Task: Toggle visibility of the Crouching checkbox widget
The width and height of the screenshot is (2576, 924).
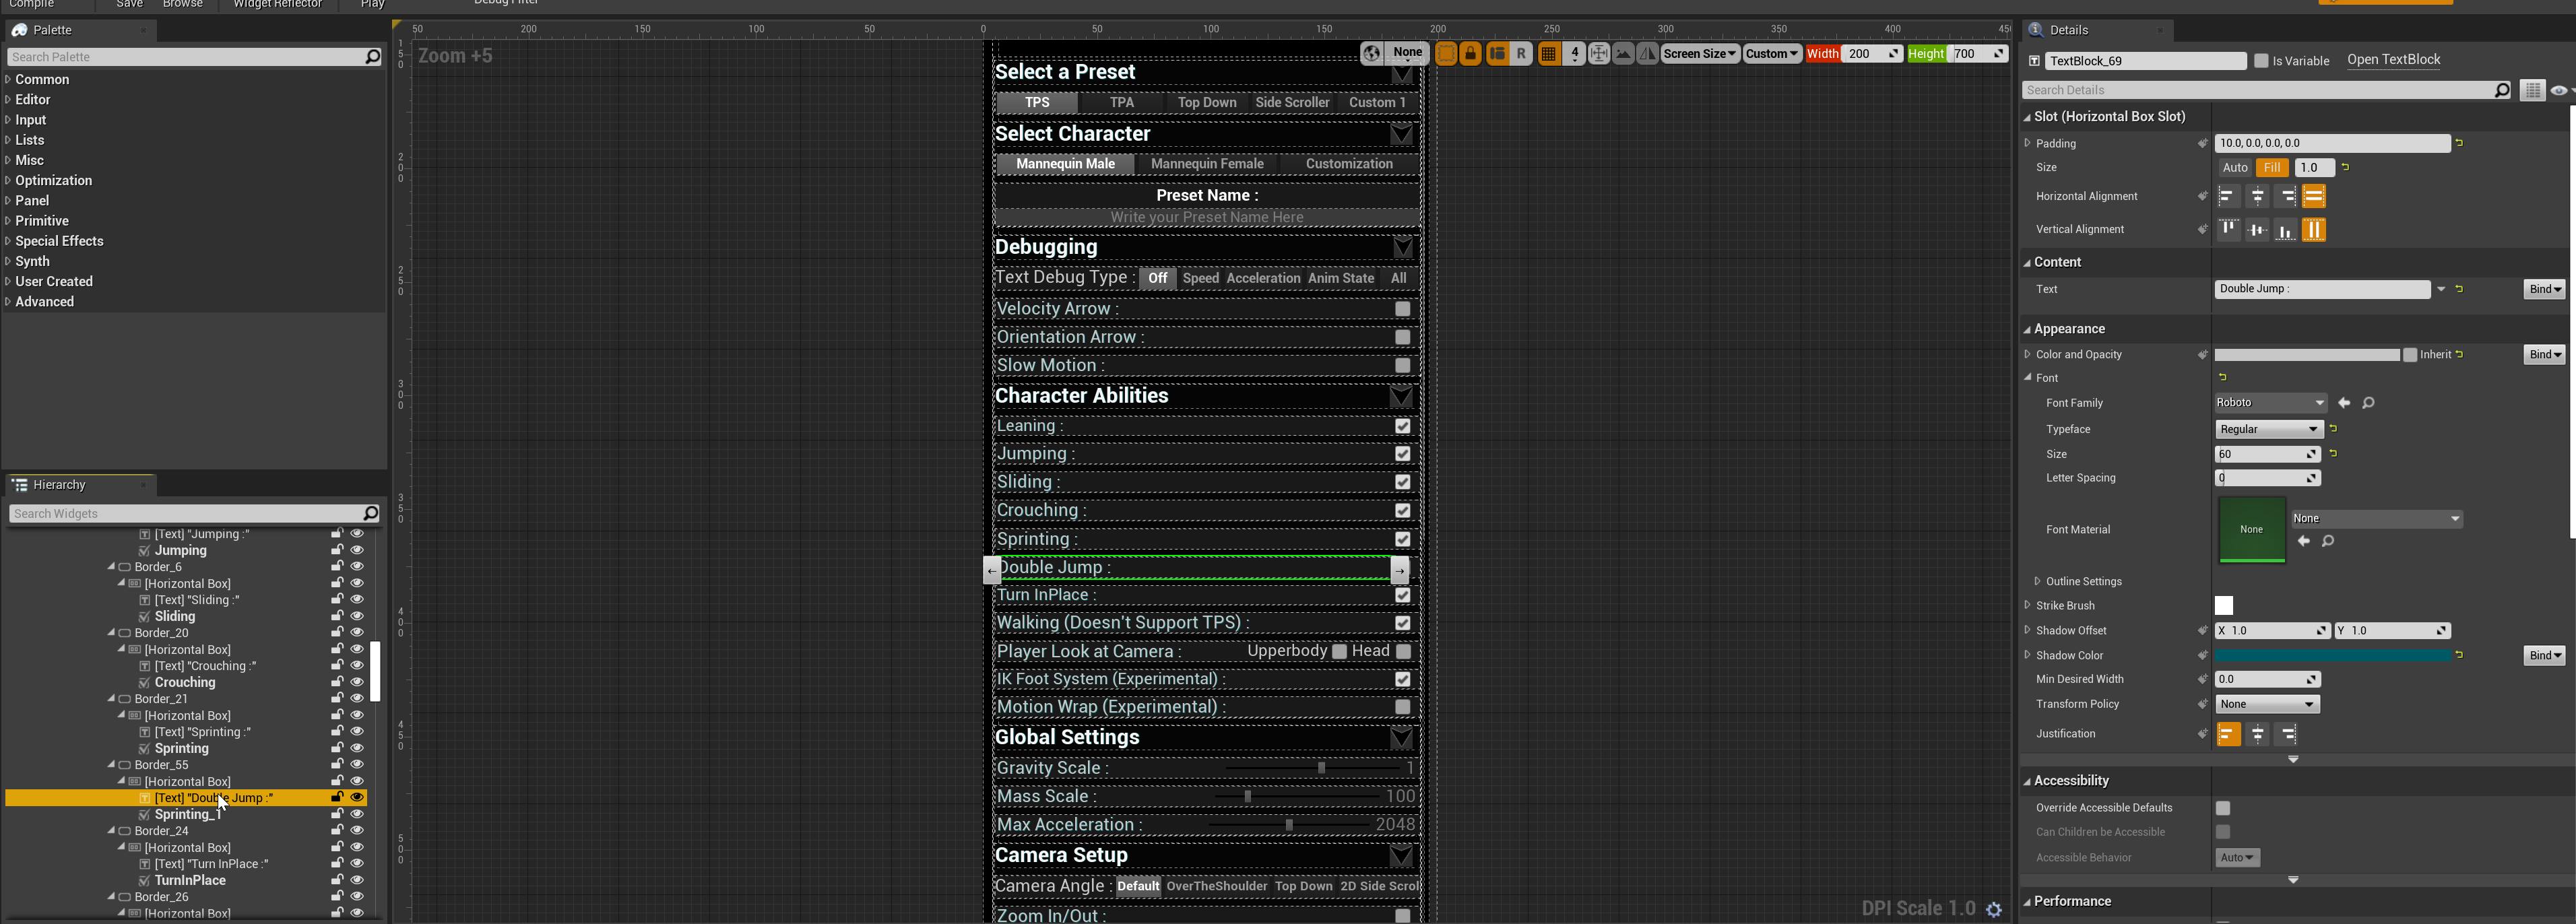Action: point(356,682)
